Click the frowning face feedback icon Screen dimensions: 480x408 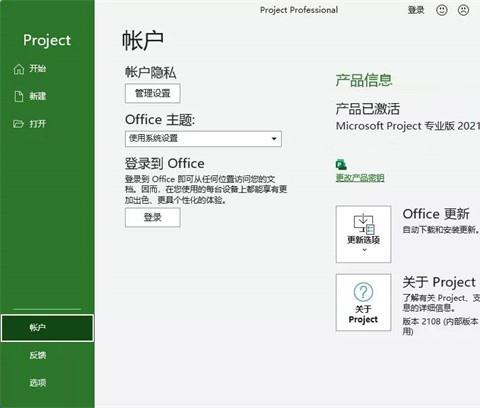(463, 10)
